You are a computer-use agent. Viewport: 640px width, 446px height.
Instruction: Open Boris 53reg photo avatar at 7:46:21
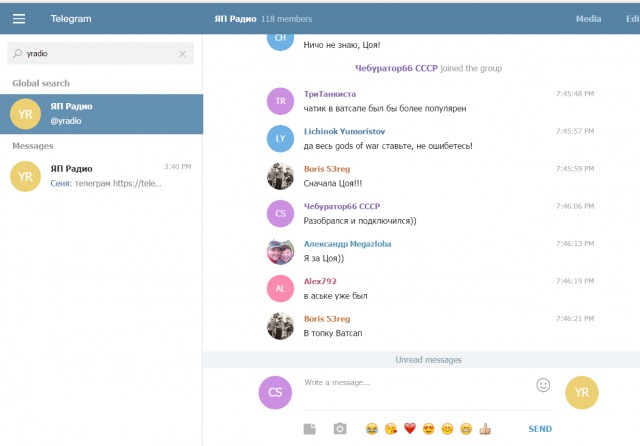point(280,326)
